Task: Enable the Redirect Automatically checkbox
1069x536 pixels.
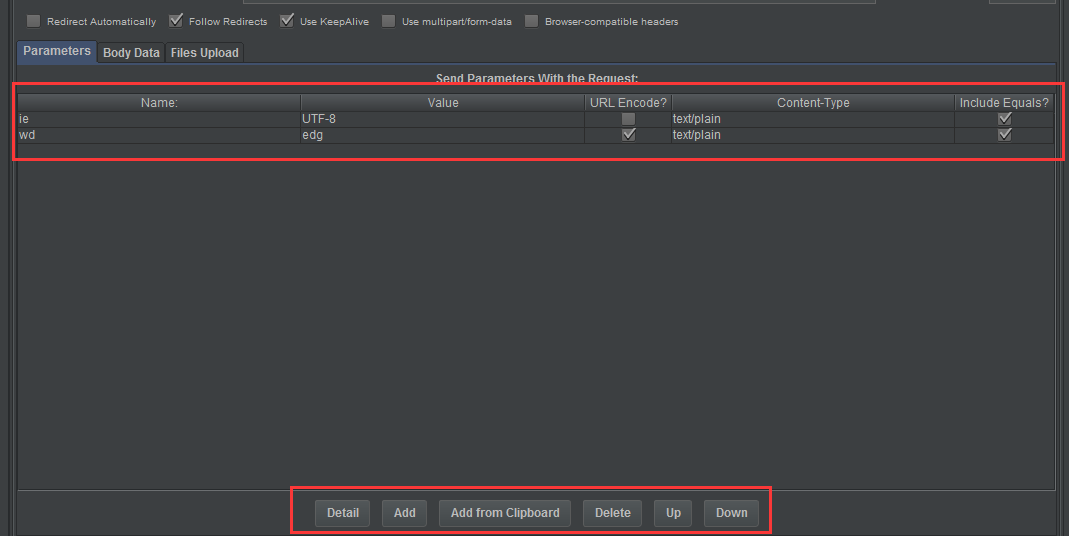Action: 33,21
